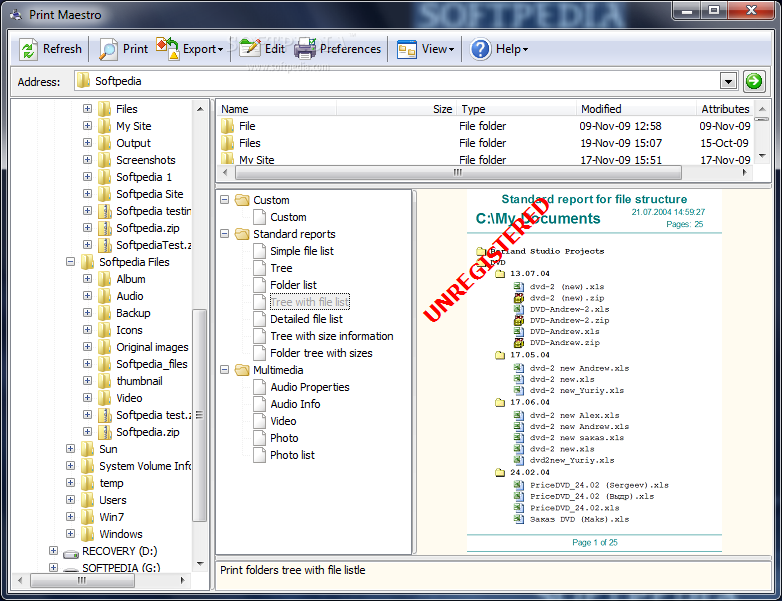This screenshot has height=601, width=782.
Task: Select RECOVERY (D:) drive icon
Action: point(71,552)
